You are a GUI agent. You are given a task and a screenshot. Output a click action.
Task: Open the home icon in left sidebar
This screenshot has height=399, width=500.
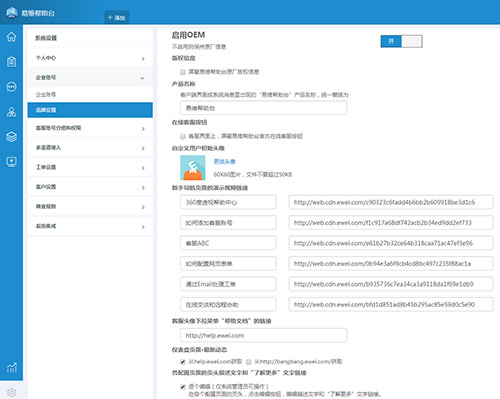coord(11,37)
